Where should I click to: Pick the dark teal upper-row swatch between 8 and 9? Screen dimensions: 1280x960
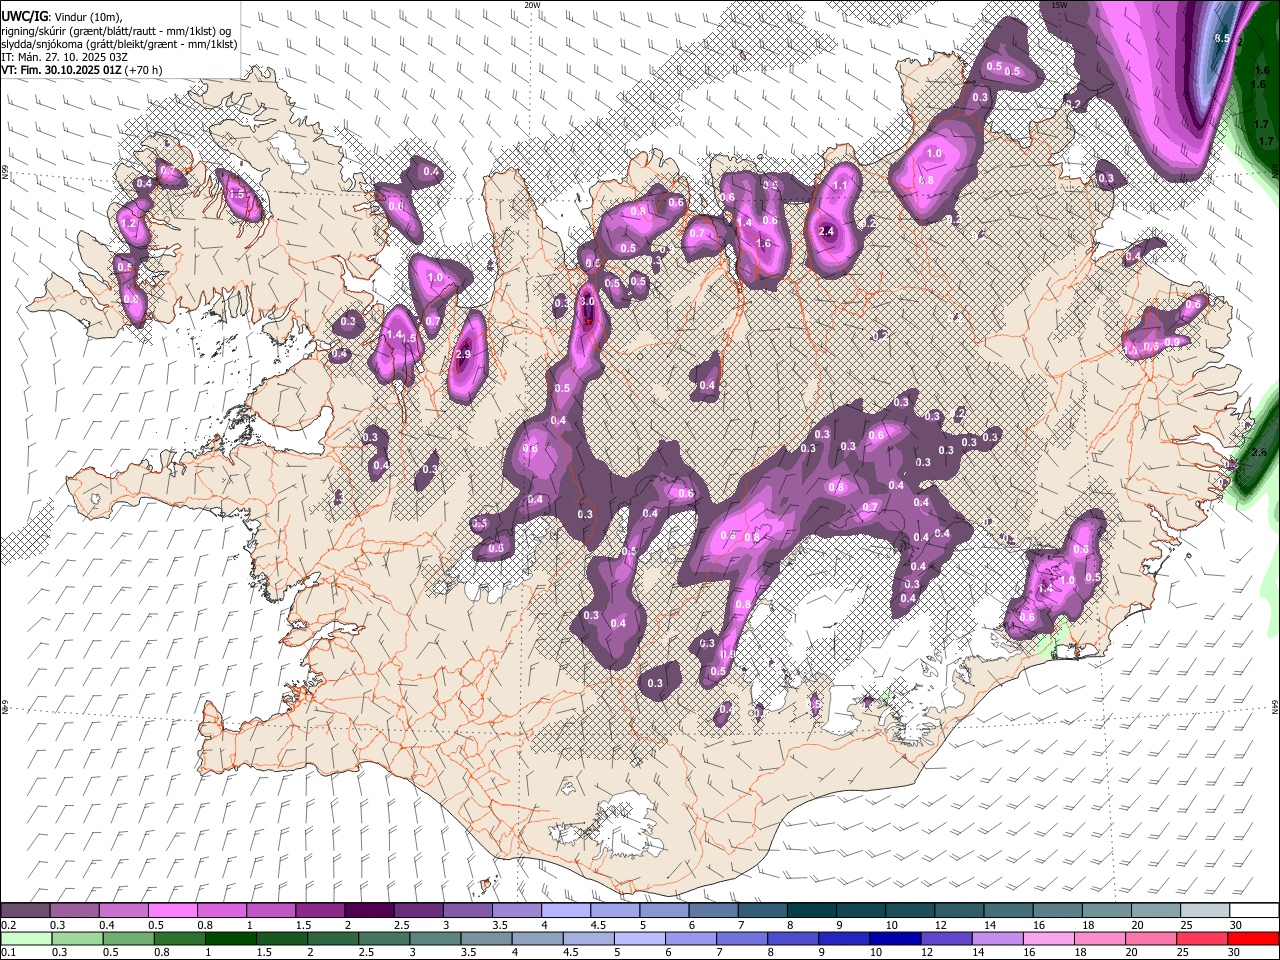tap(811, 911)
